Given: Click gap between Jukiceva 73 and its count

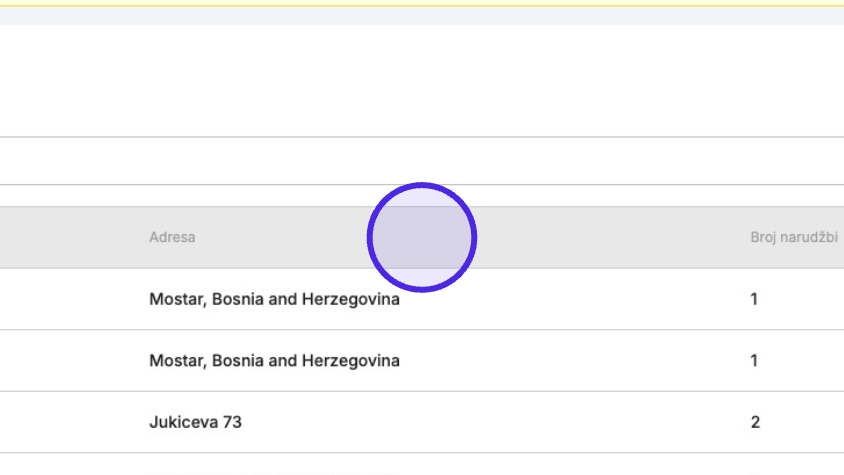Looking at the screenshot, I should click(x=495, y=422).
